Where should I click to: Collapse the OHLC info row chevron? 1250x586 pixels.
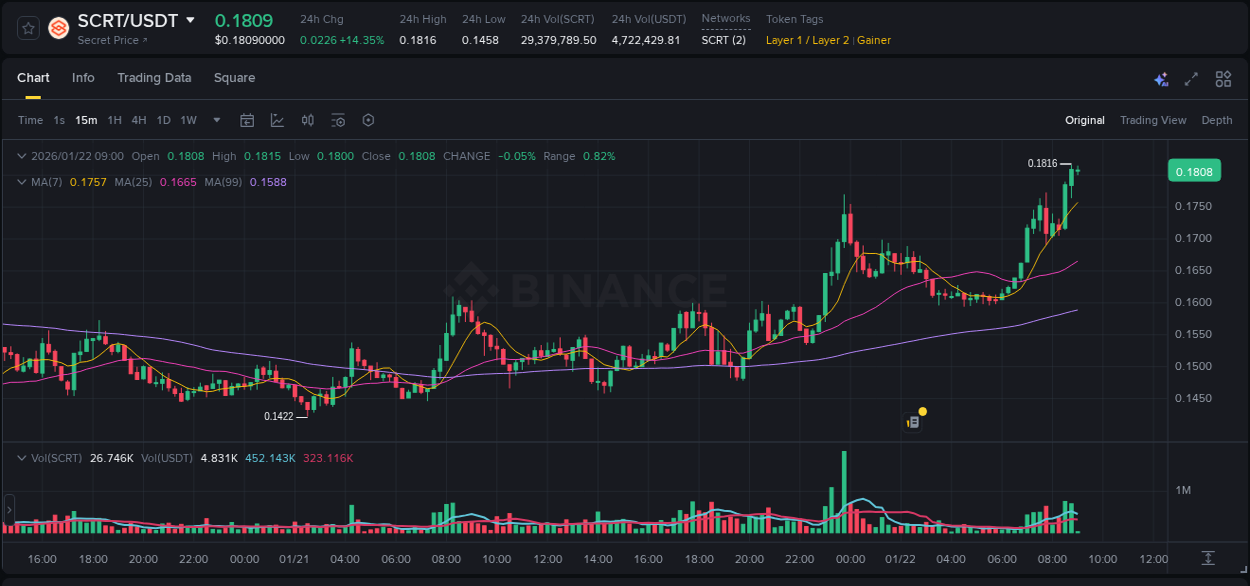(x=20, y=156)
